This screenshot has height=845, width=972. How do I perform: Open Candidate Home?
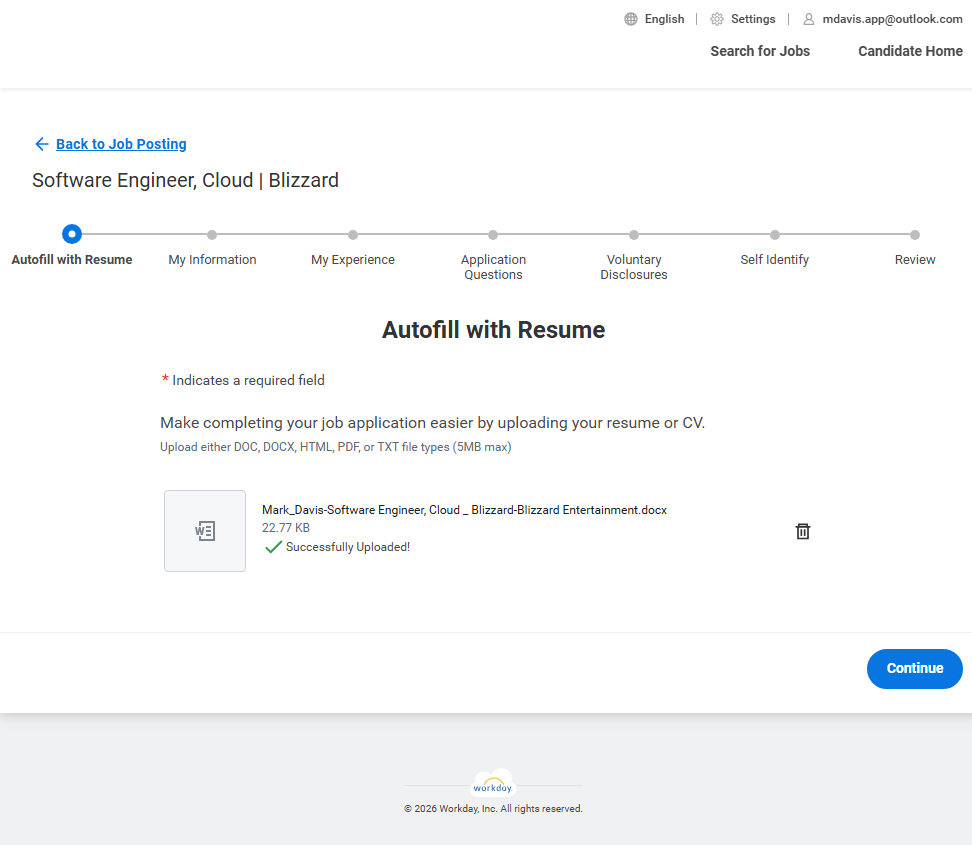[x=910, y=51]
